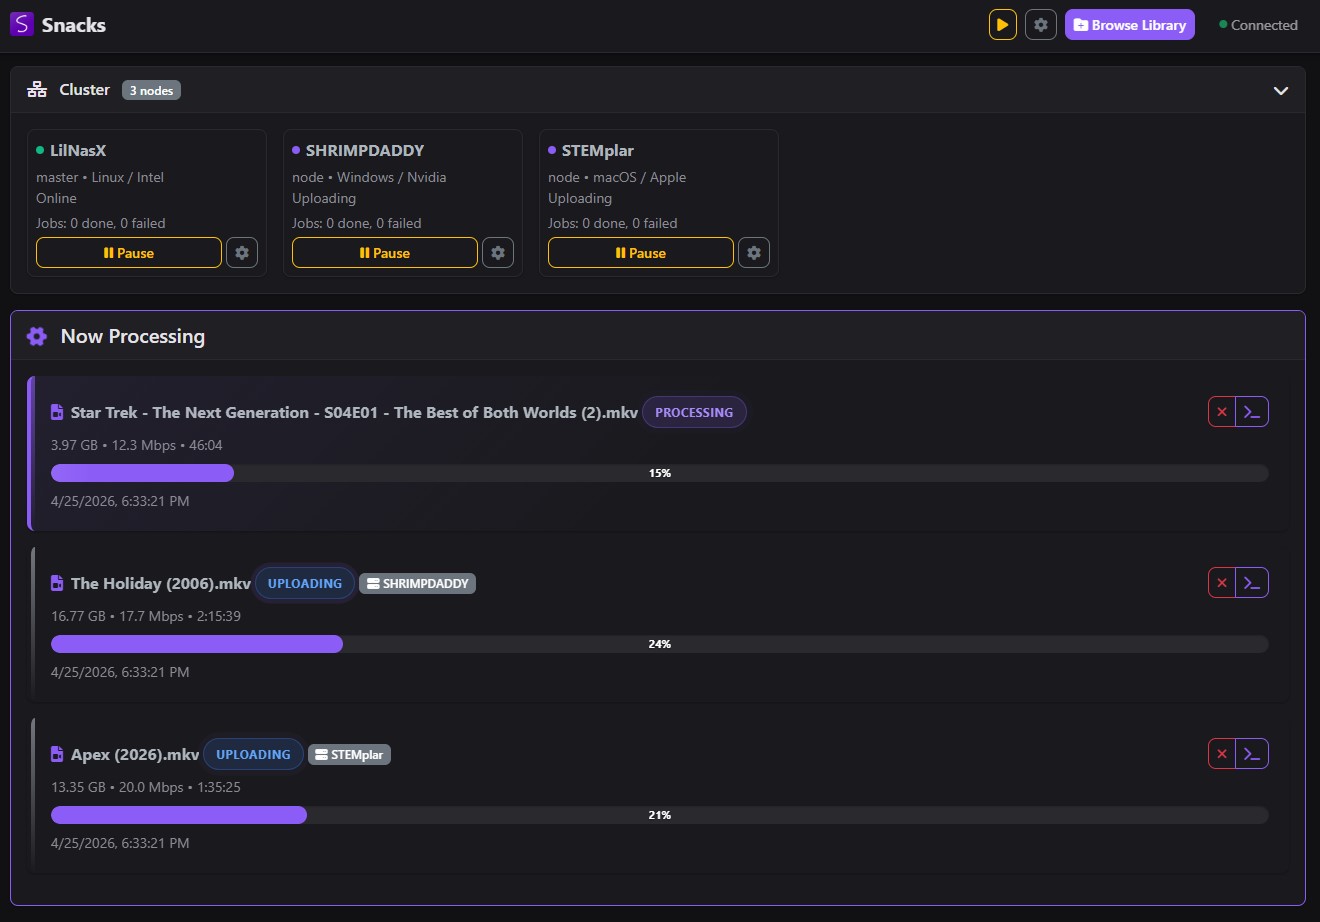The width and height of the screenshot is (1320, 922).
Task: Open console log for Apex job
Action: [1252, 754]
